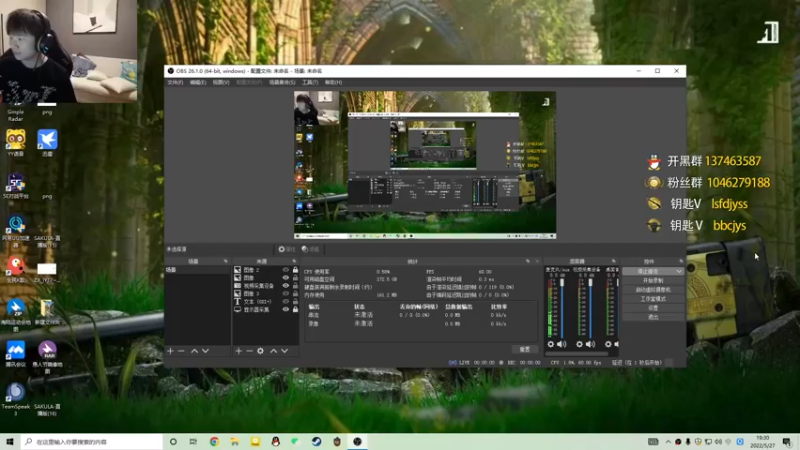Viewport: 800px width, 450px height.
Task: Remove the selected scene with the minus icon
Action: [x=181, y=351]
